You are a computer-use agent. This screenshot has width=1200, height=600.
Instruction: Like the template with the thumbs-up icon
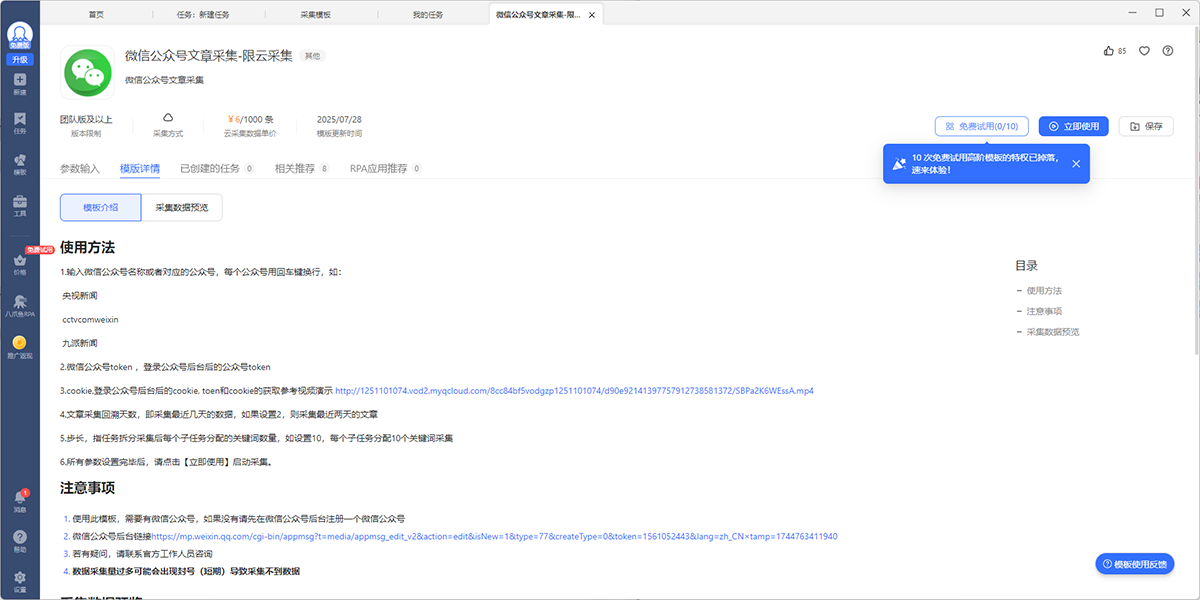[x=1109, y=51]
